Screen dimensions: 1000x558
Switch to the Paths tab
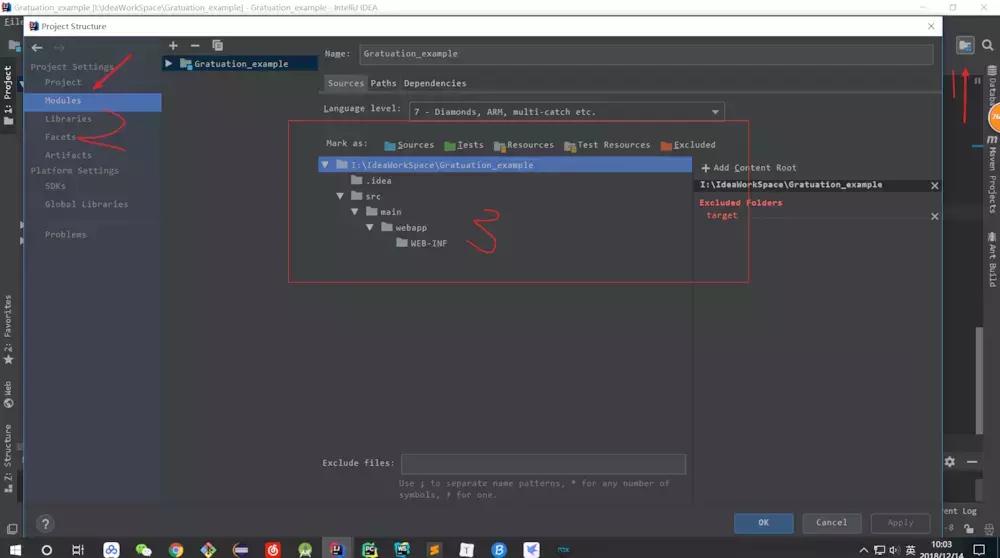pyautogui.click(x=383, y=83)
